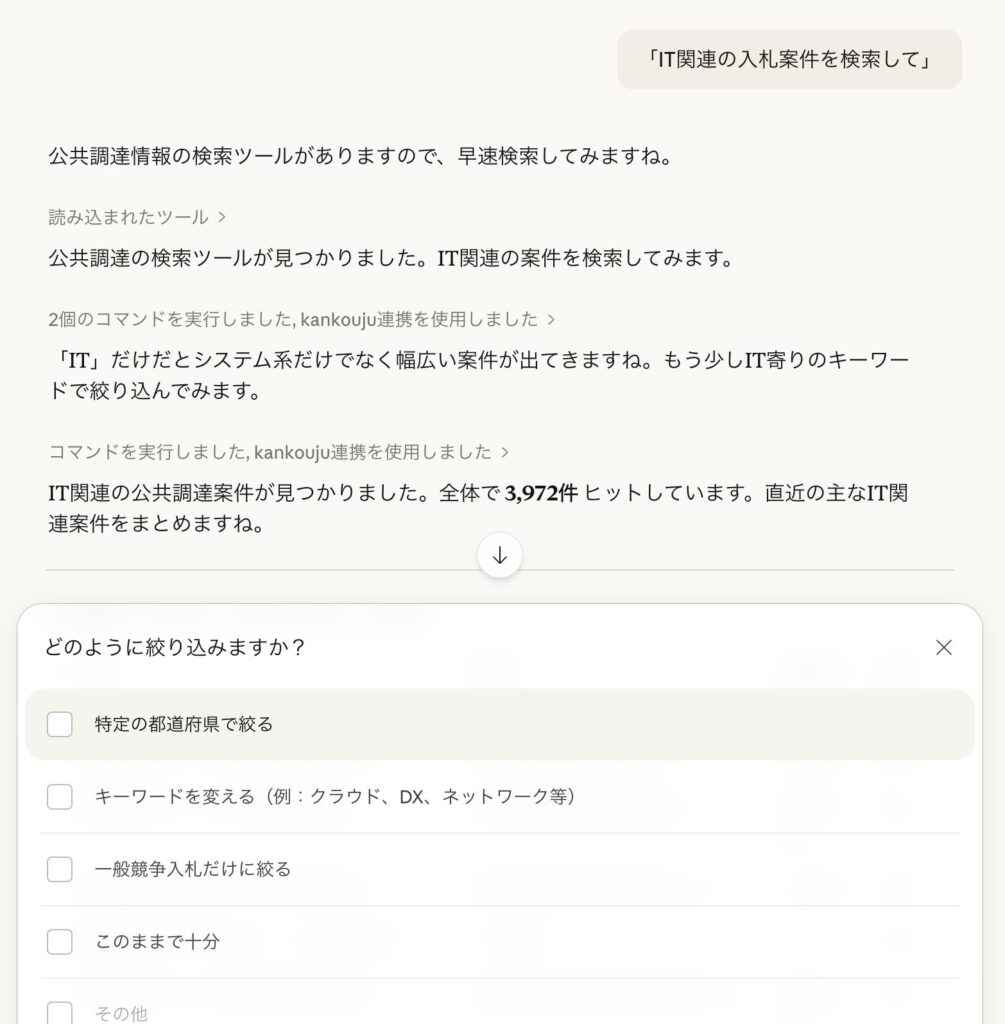Screen dimensions: 1005x1024
Task: Close the どのように絞り込みますか dialog
Action: point(943,648)
